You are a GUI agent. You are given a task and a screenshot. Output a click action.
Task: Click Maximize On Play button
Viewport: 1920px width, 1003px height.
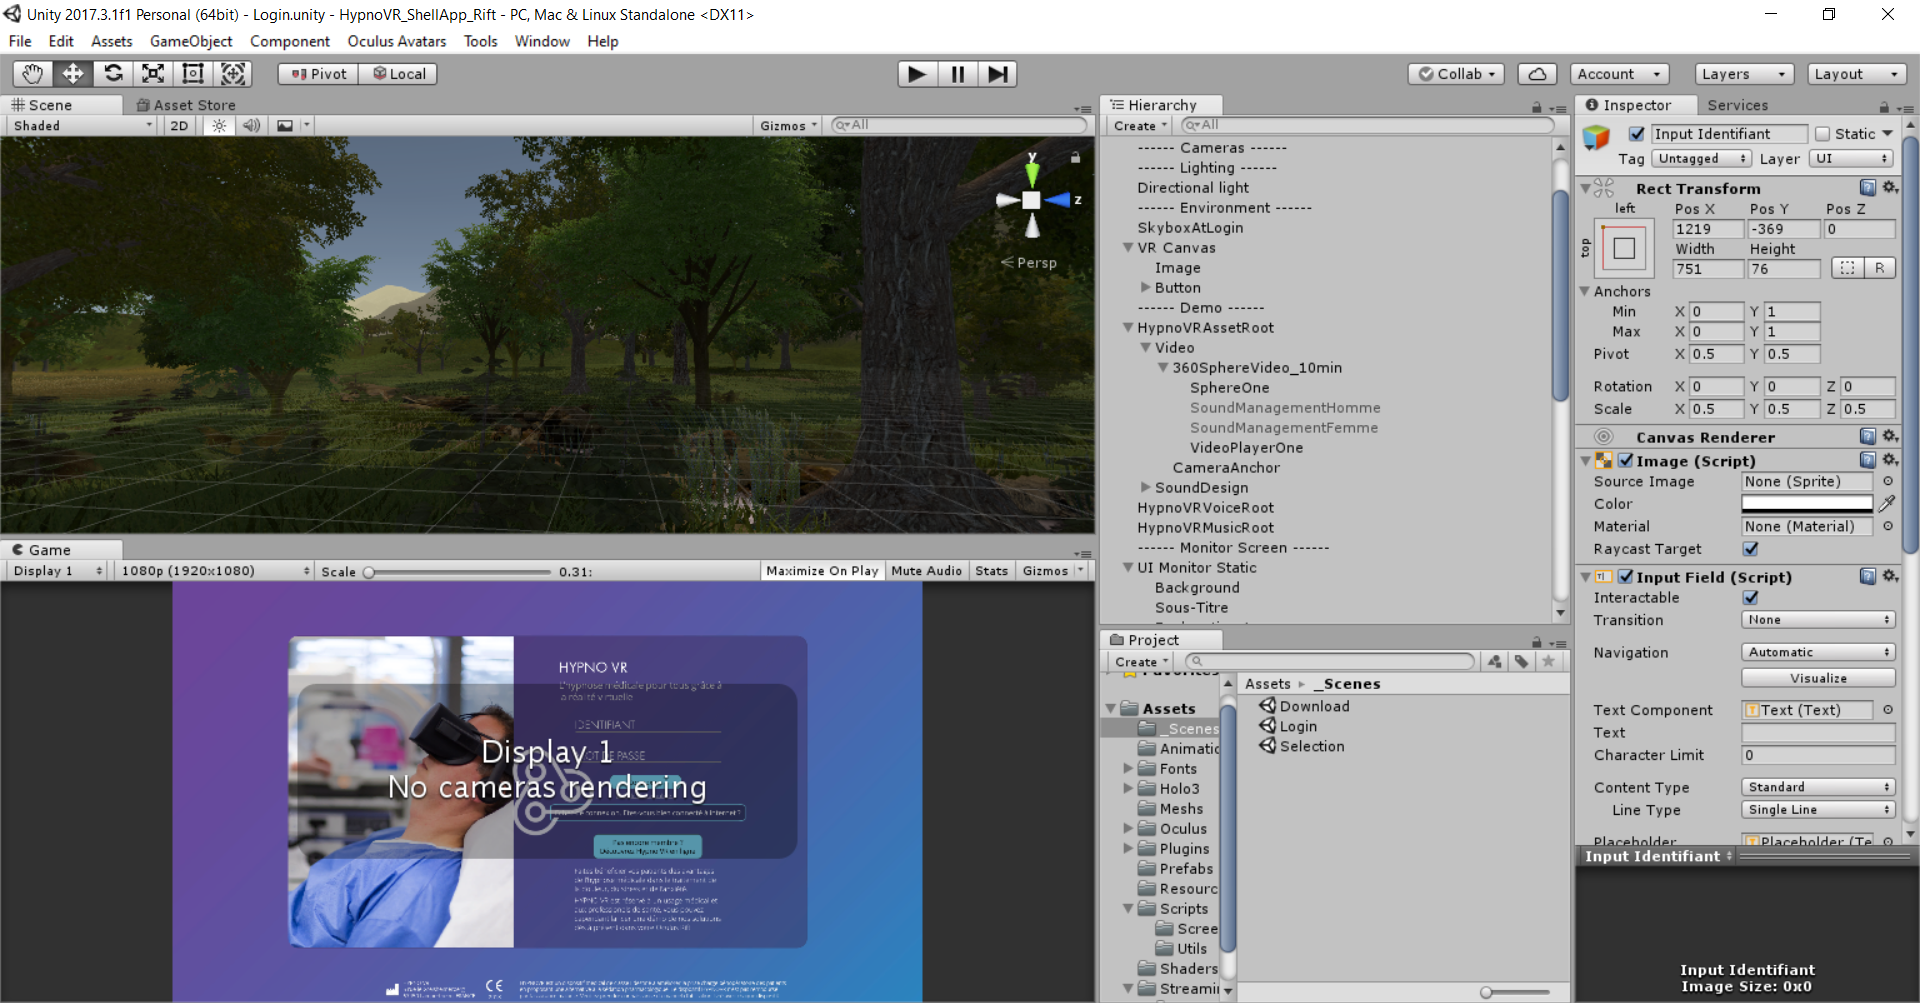tap(822, 571)
